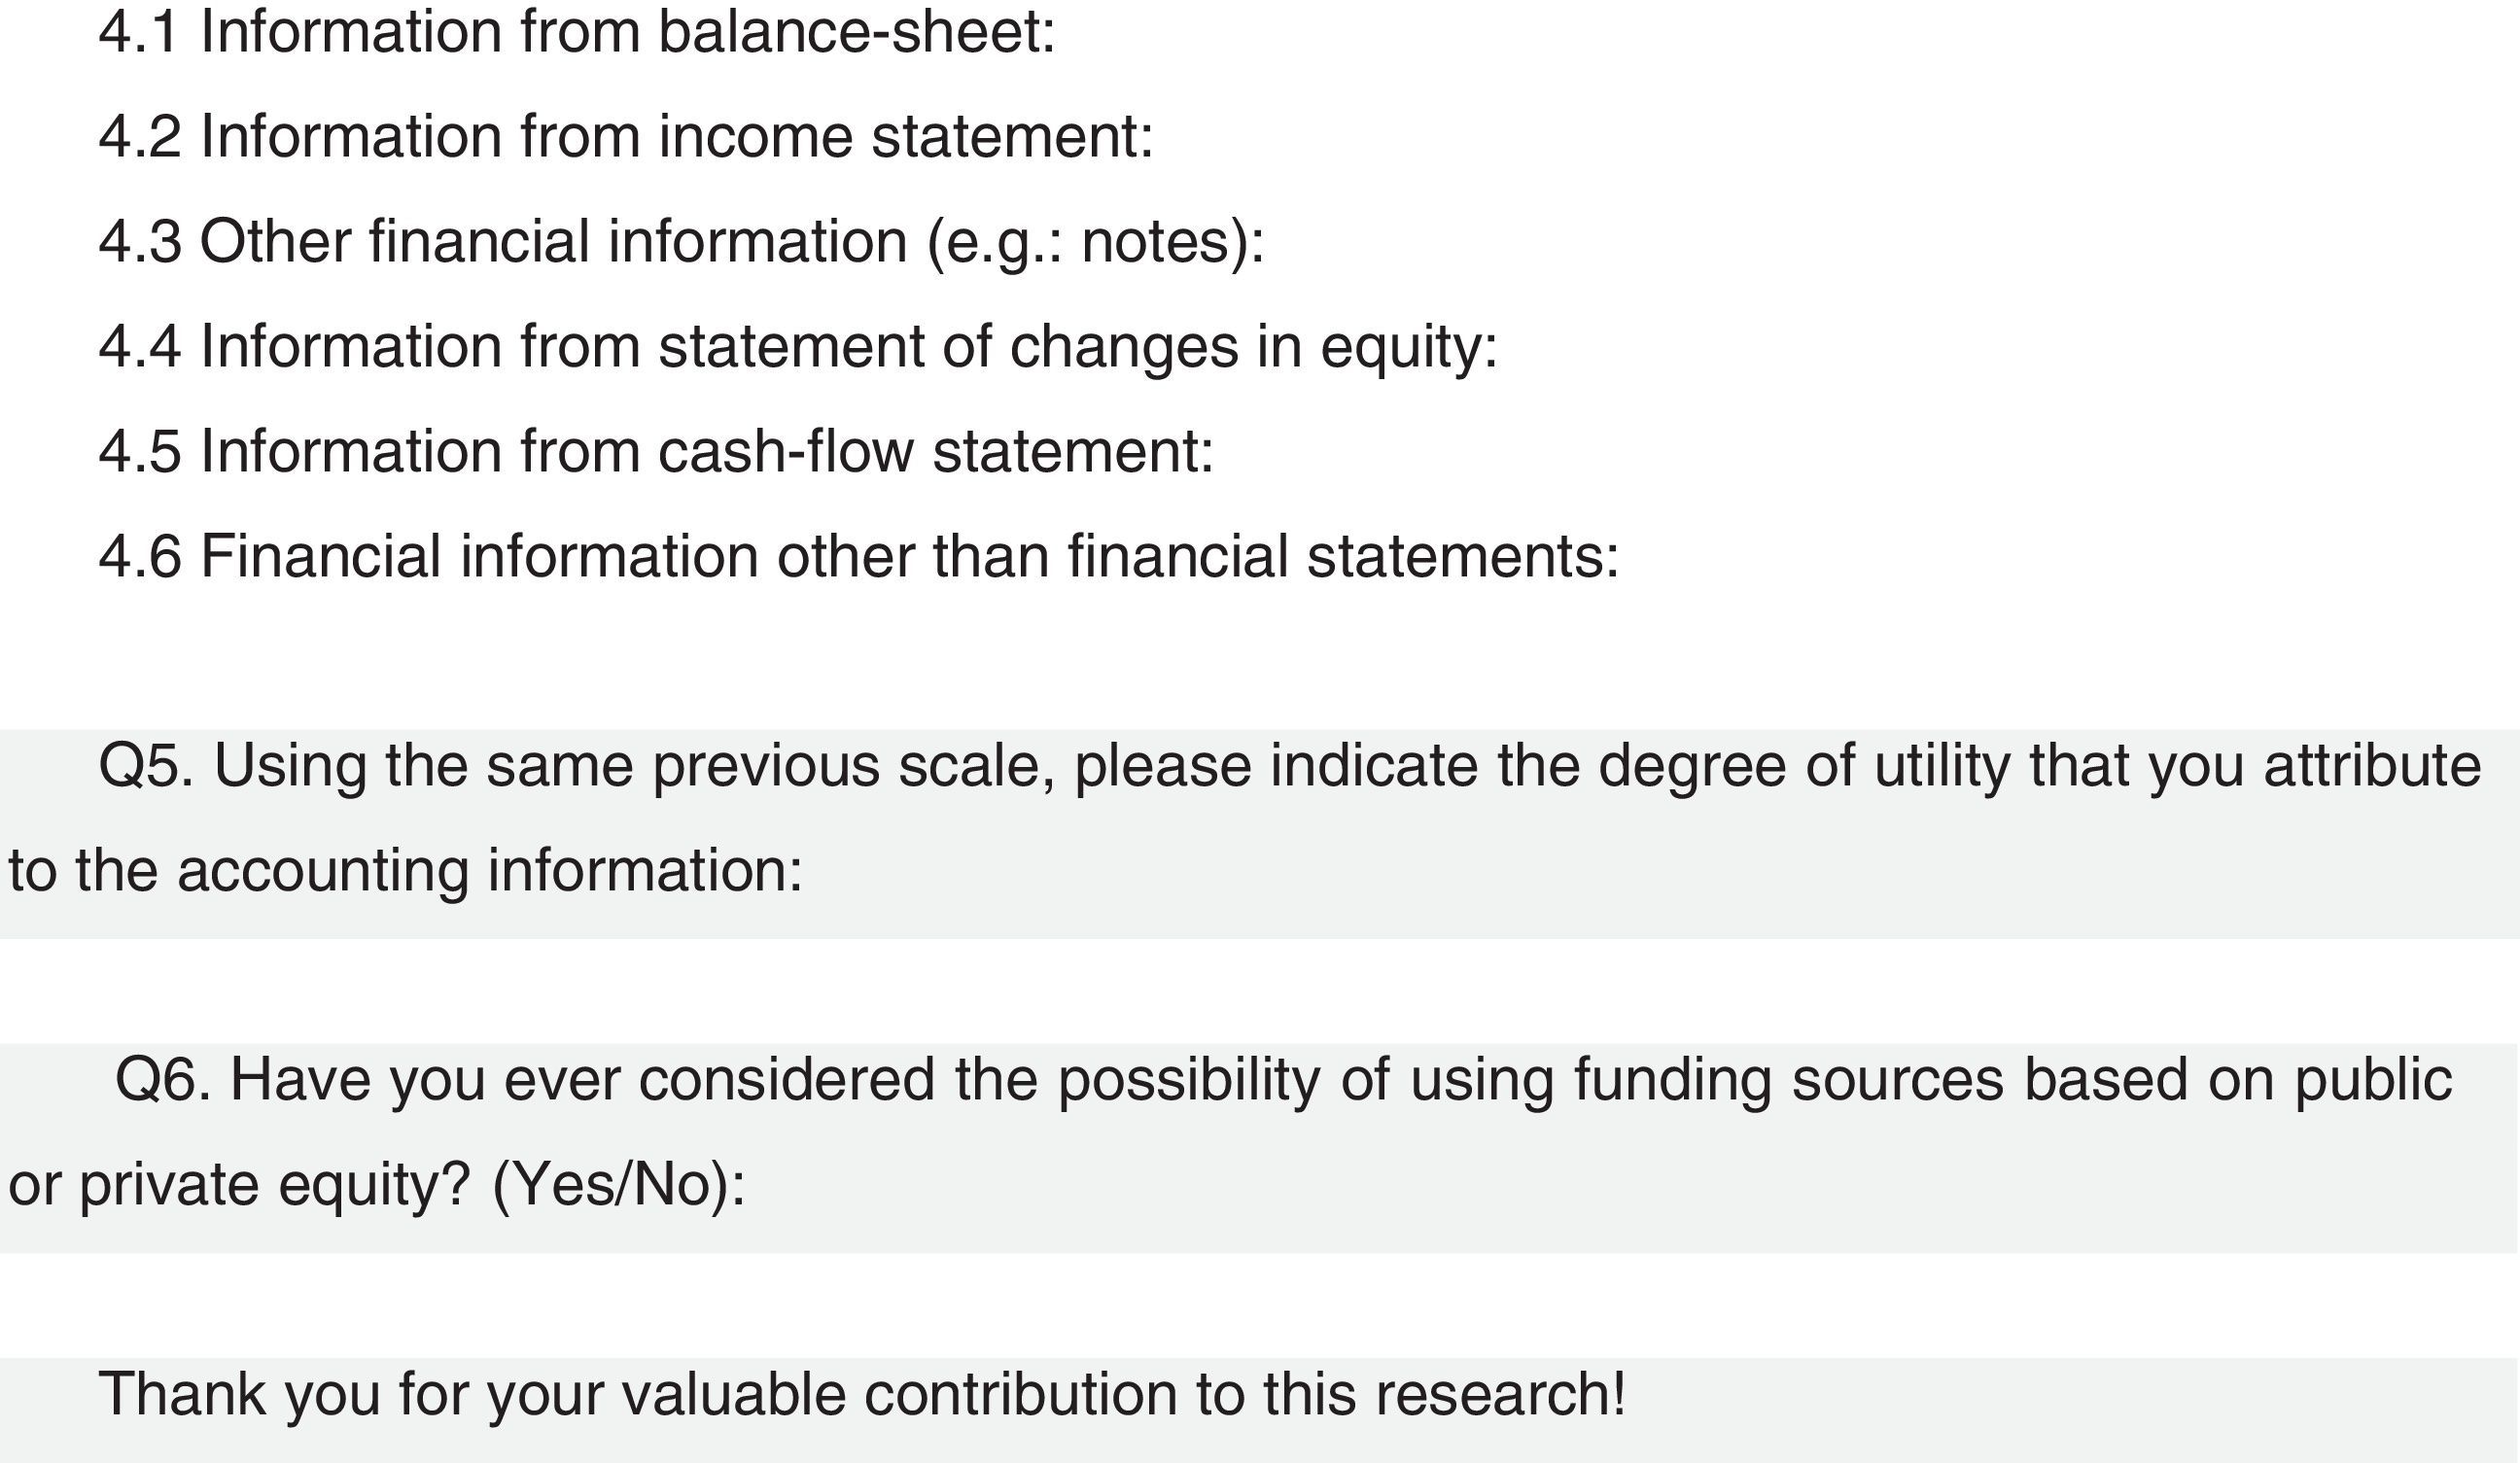Viewport: 2520px width, 1463px height.
Task: Click the 4.2 income statement line
Action: 626,137
